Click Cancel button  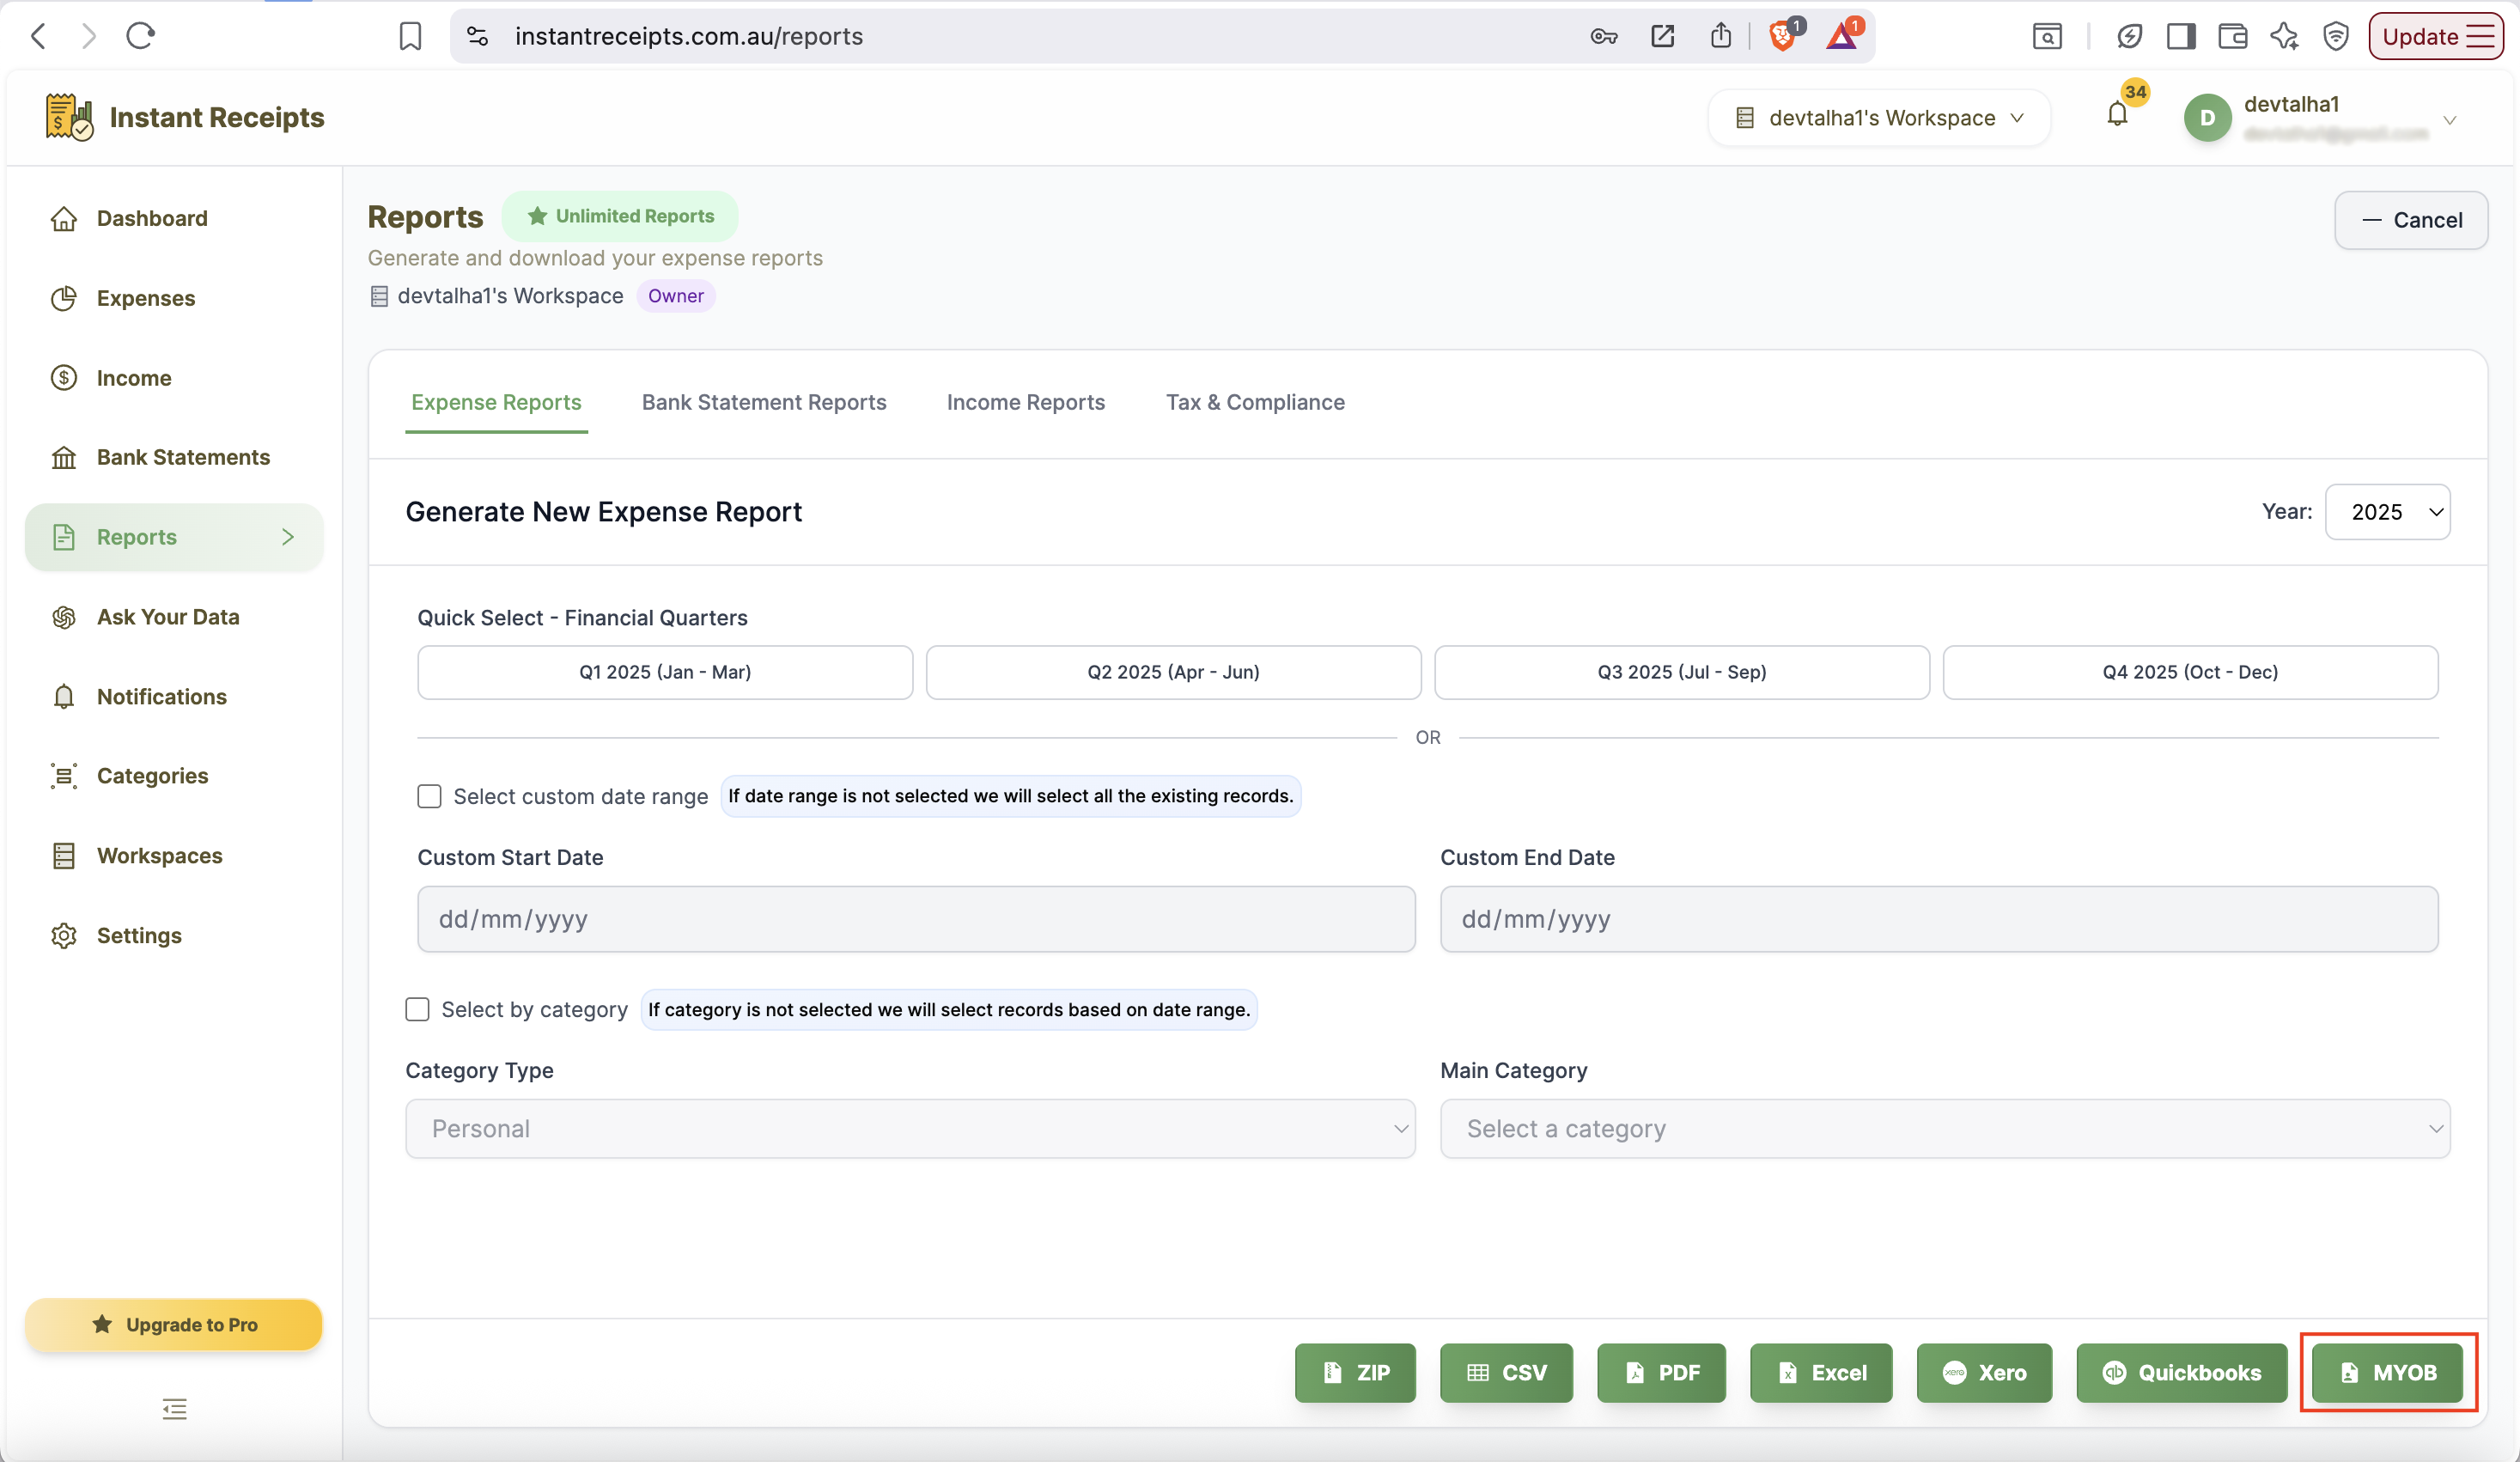[2411, 220]
